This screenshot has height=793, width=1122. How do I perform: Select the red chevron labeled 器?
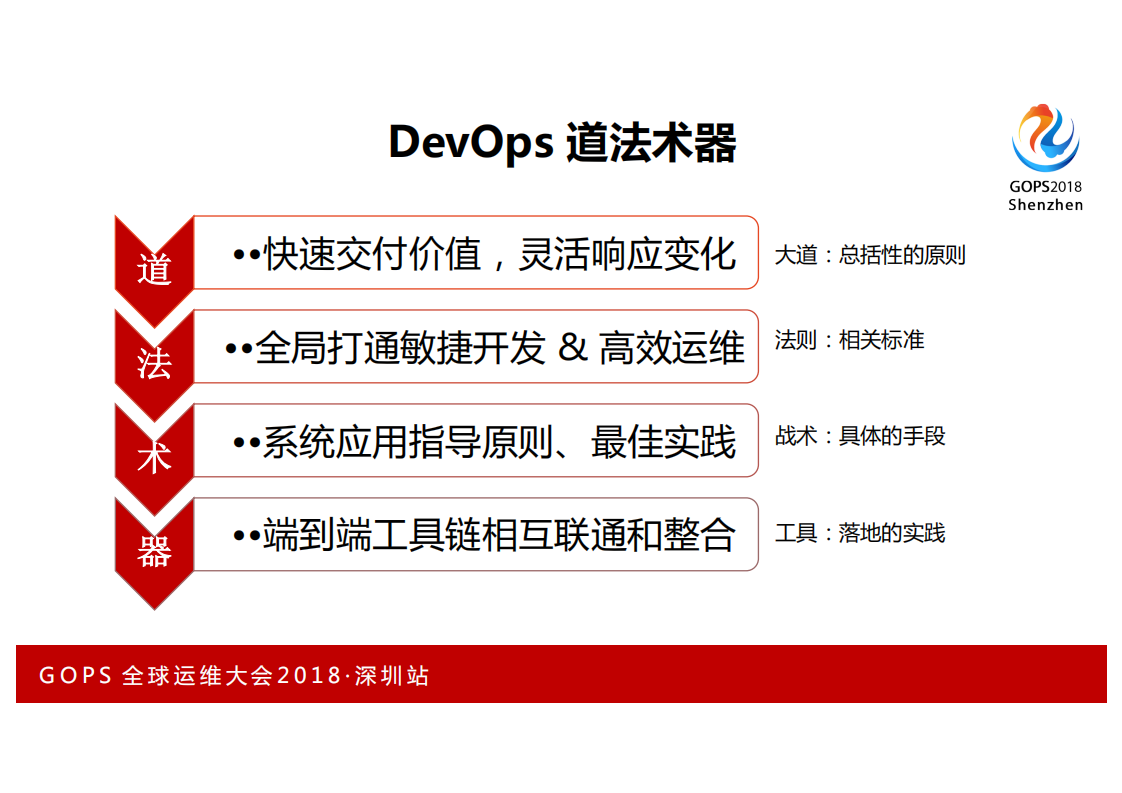[155, 543]
